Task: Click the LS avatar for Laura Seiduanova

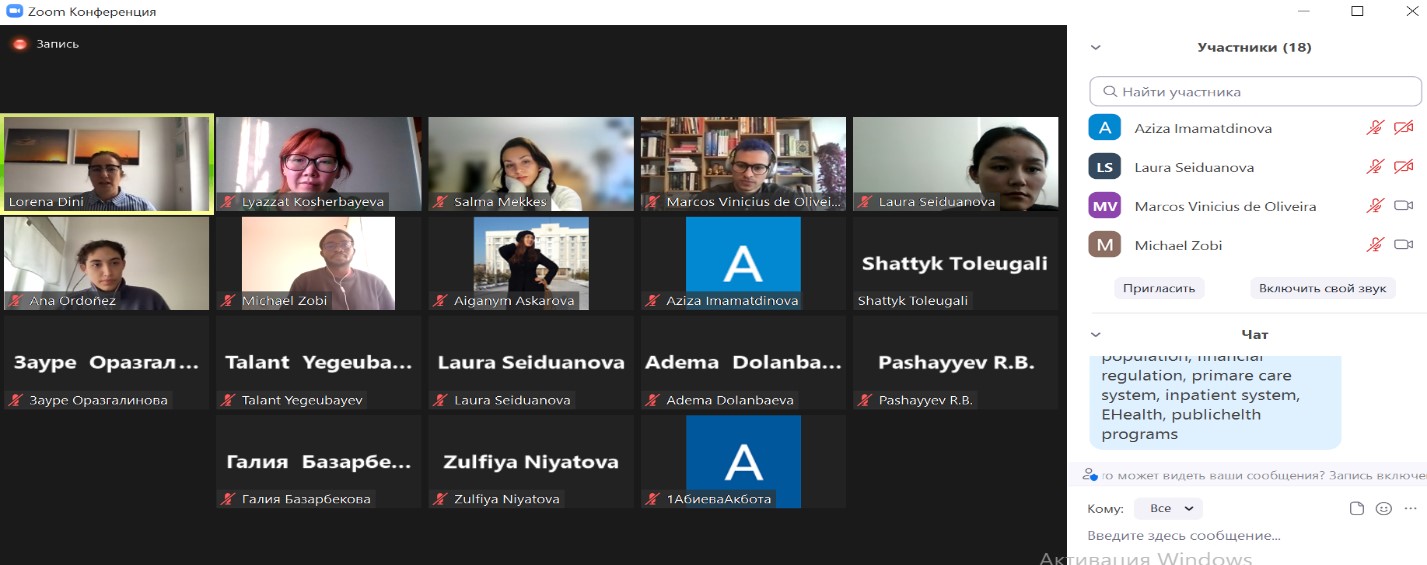Action: [1104, 167]
